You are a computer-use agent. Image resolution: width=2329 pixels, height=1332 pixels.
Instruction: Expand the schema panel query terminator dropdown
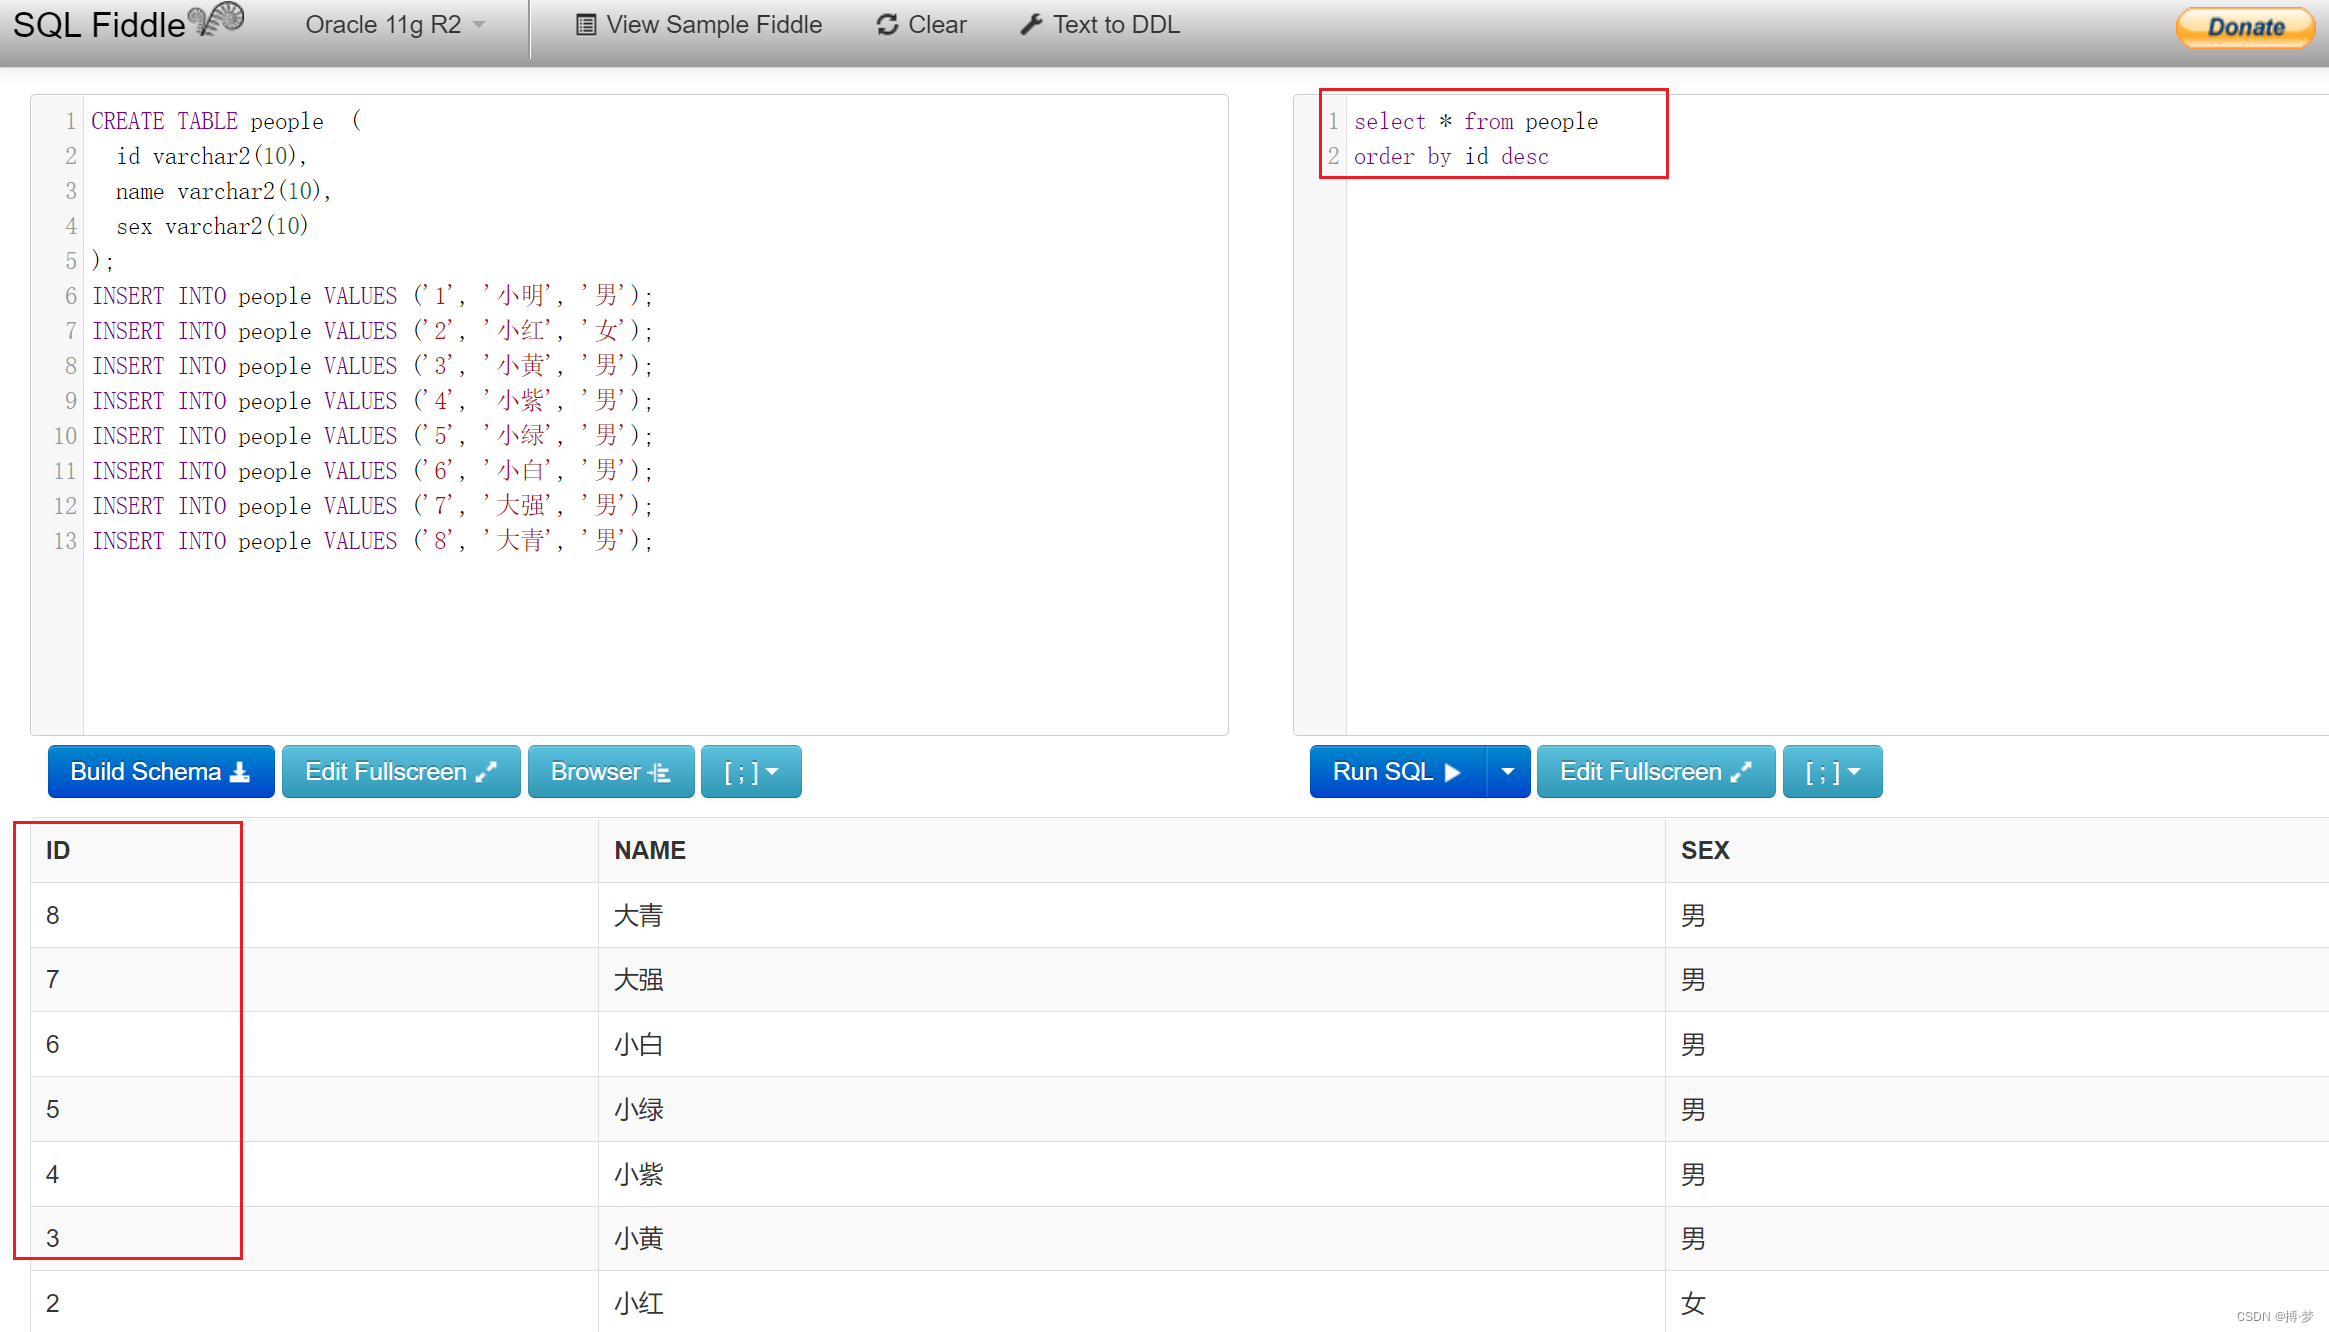pyautogui.click(x=751, y=771)
